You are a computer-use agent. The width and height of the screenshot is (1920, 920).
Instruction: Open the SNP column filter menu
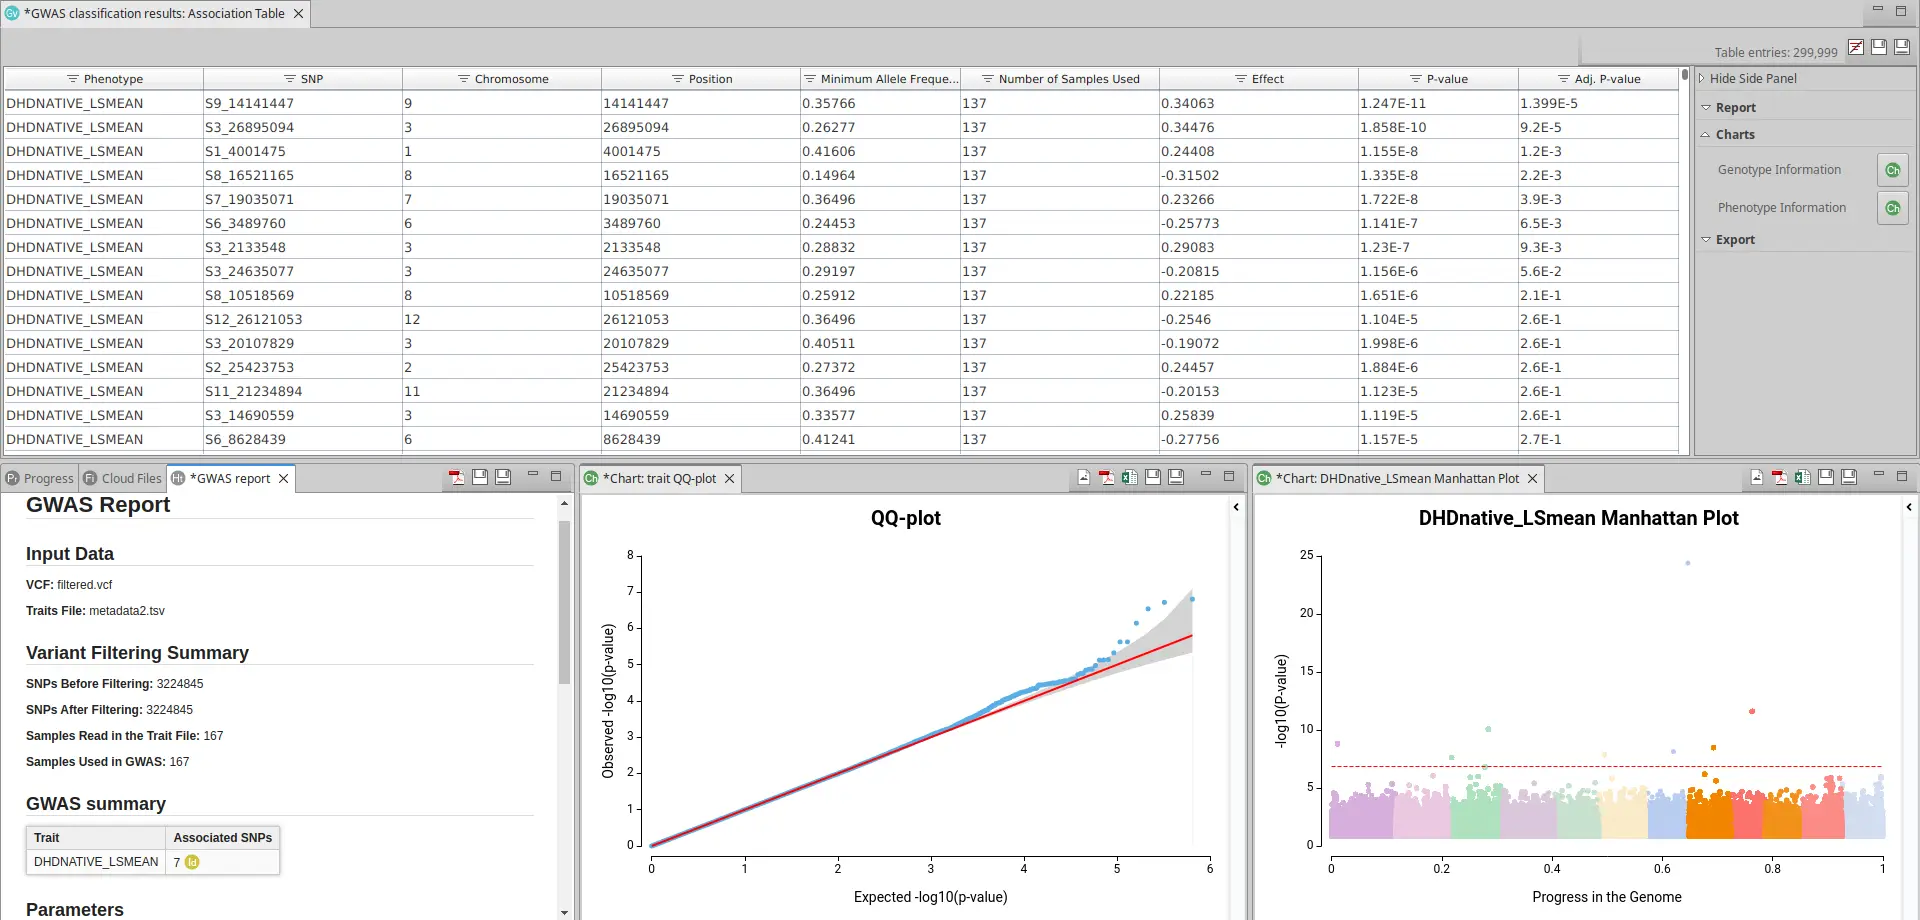[289, 79]
